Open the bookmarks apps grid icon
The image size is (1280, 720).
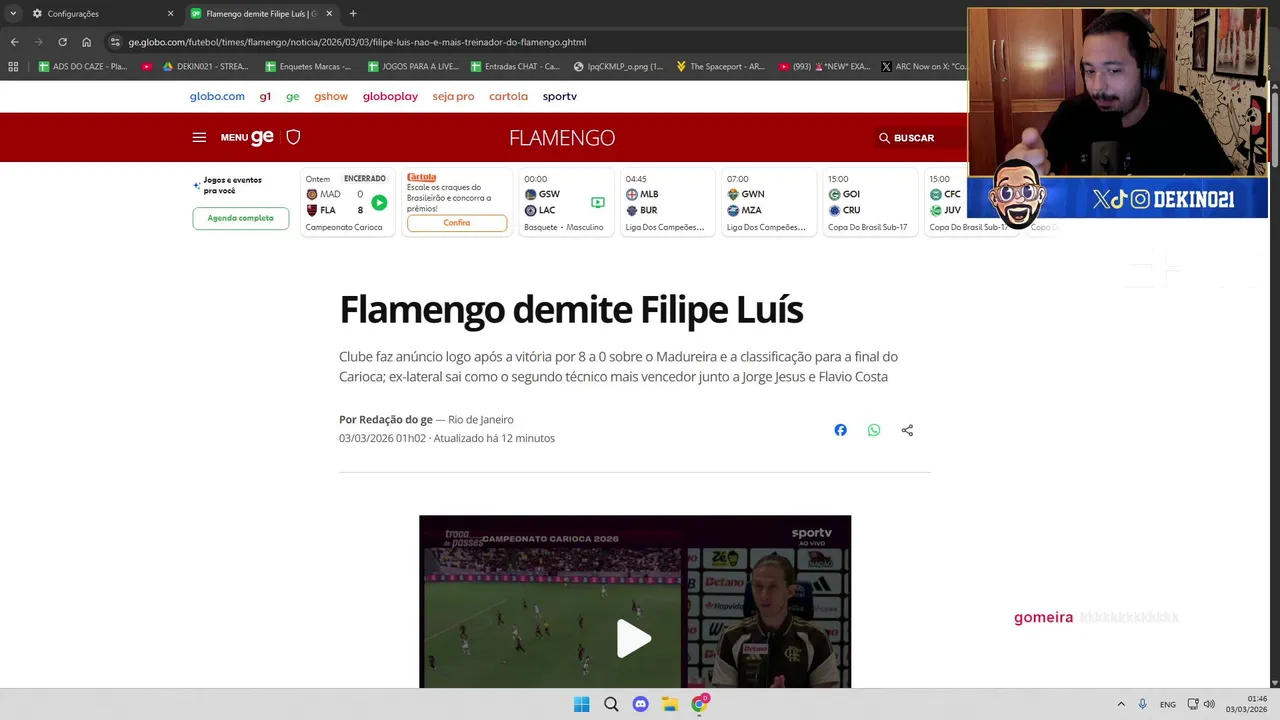click(x=13, y=67)
